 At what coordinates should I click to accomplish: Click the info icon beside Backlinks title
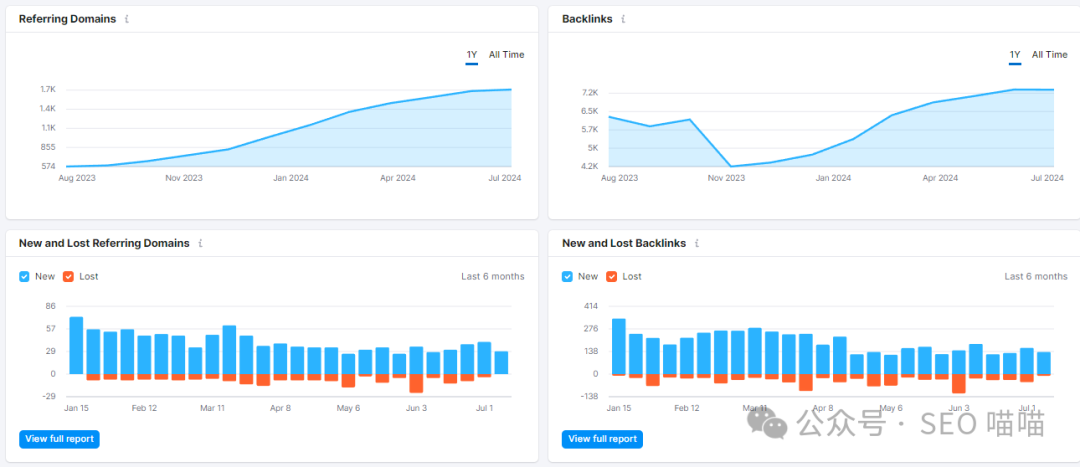click(x=623, y=19)
